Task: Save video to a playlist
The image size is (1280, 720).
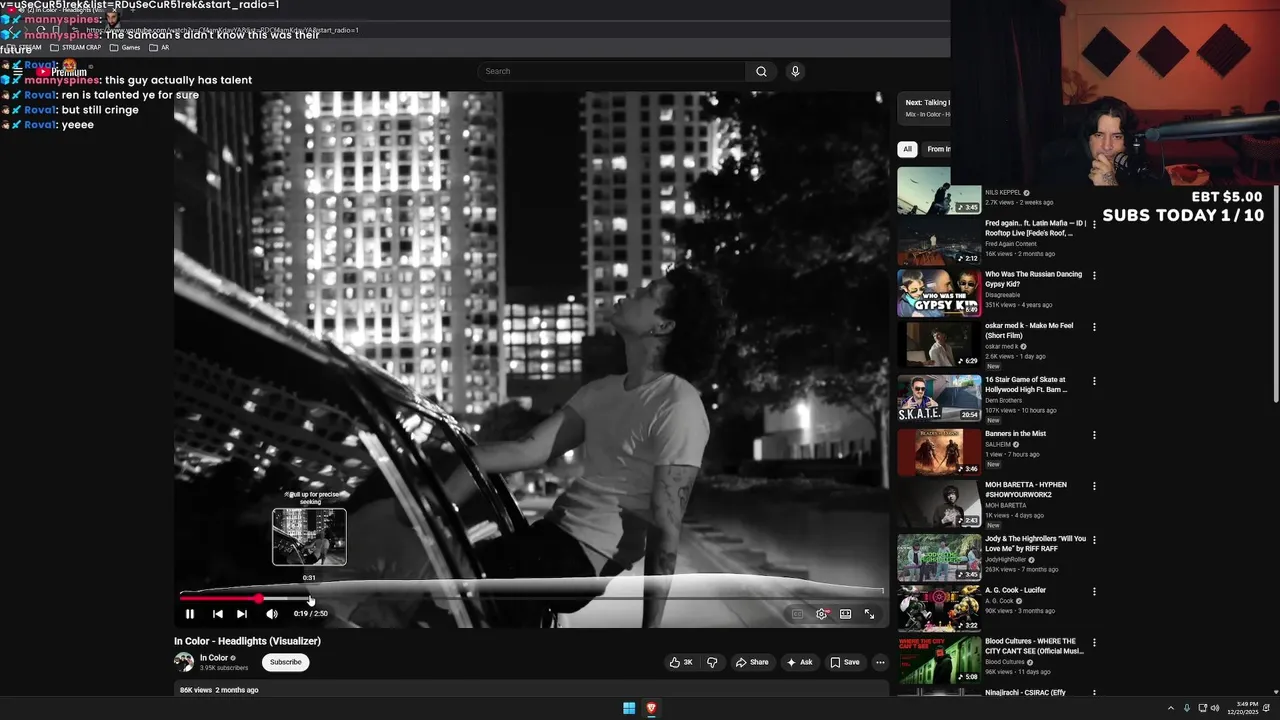Action: pos(845,662)
